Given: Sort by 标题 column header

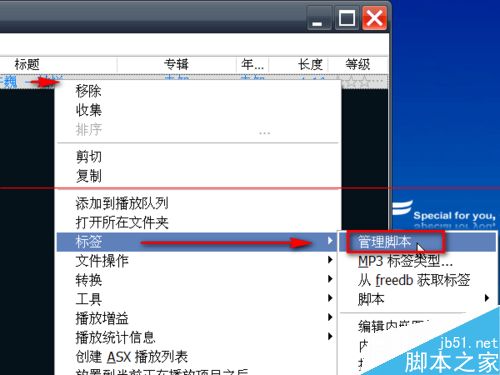Looking at the screenshot, I should [58, 64].
